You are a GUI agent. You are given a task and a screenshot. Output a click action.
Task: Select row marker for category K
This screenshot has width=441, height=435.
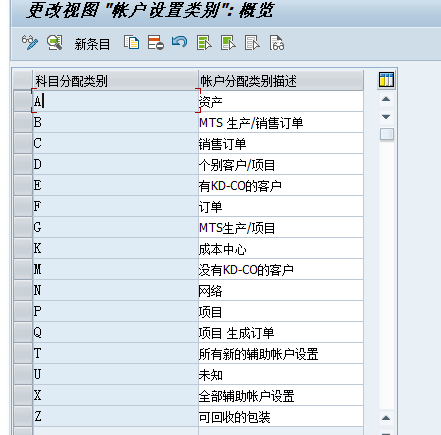point(23,248)
